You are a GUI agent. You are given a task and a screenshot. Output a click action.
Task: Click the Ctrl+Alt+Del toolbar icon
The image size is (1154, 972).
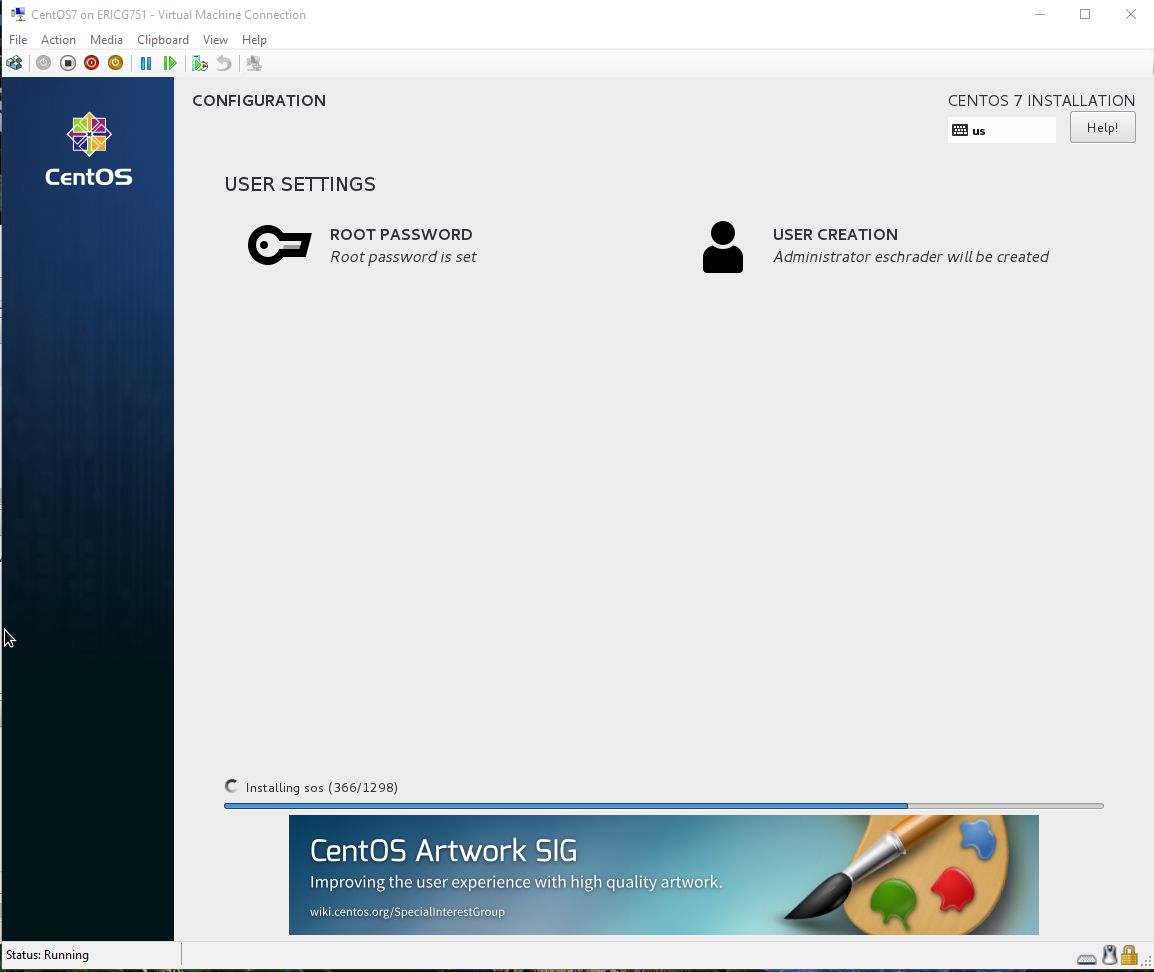pos(14,63)
